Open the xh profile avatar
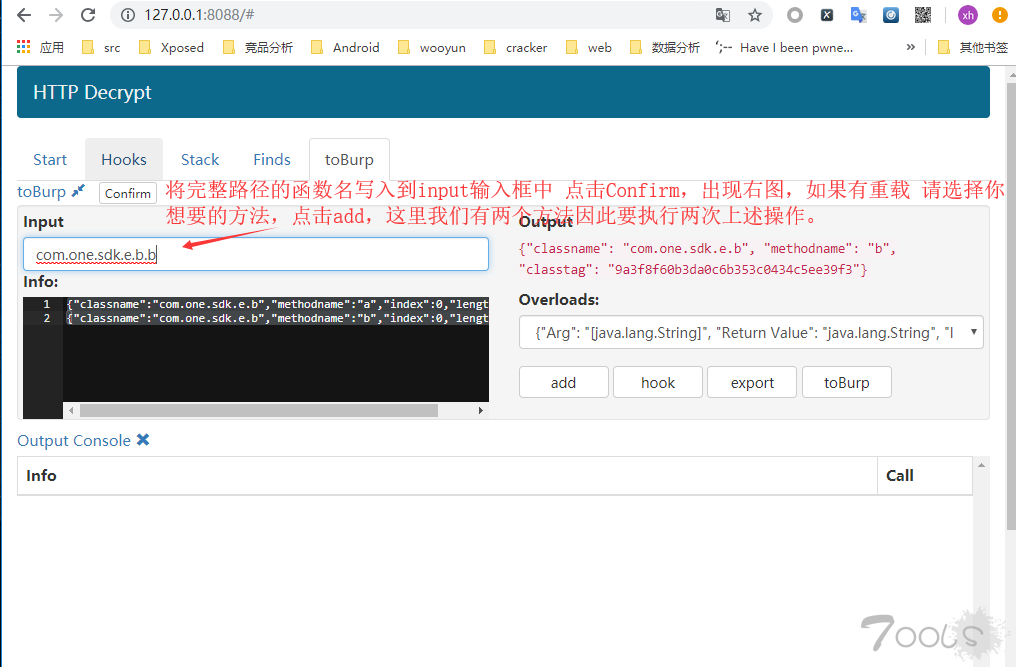 967,15
